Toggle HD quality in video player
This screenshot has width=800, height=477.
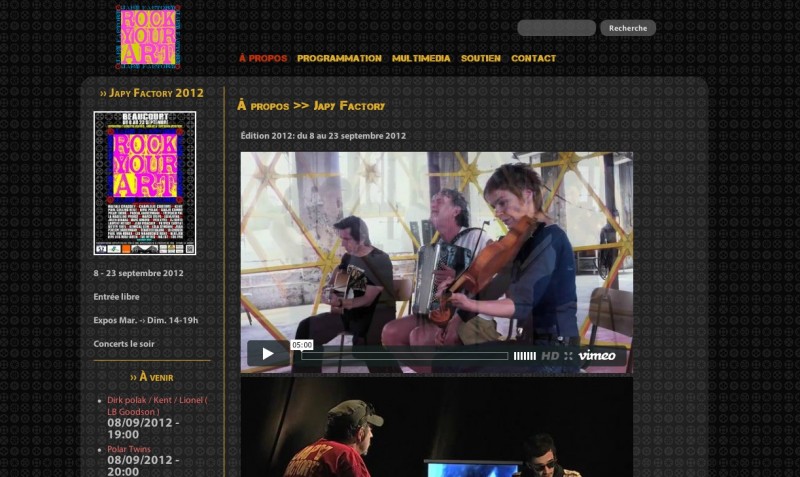(550, 356)
